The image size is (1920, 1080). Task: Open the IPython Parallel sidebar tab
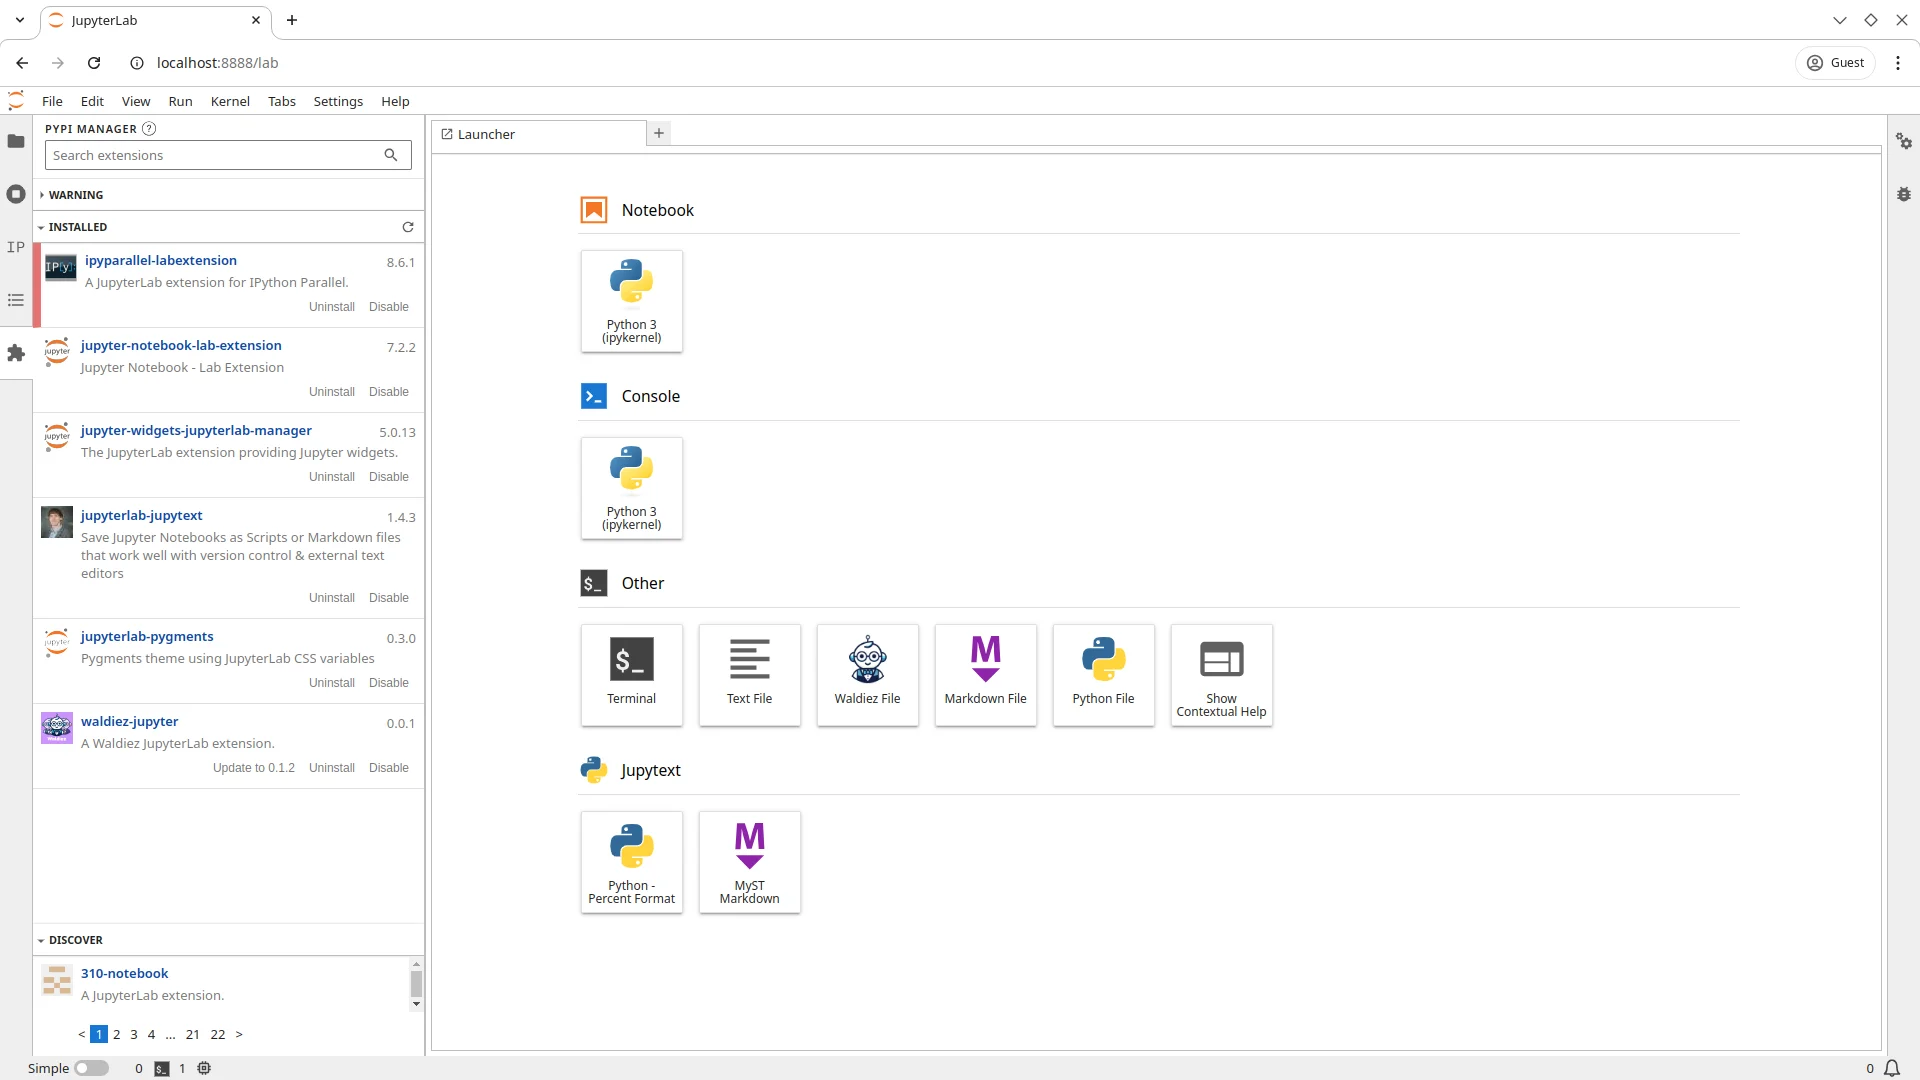click(x=16, y=247)
